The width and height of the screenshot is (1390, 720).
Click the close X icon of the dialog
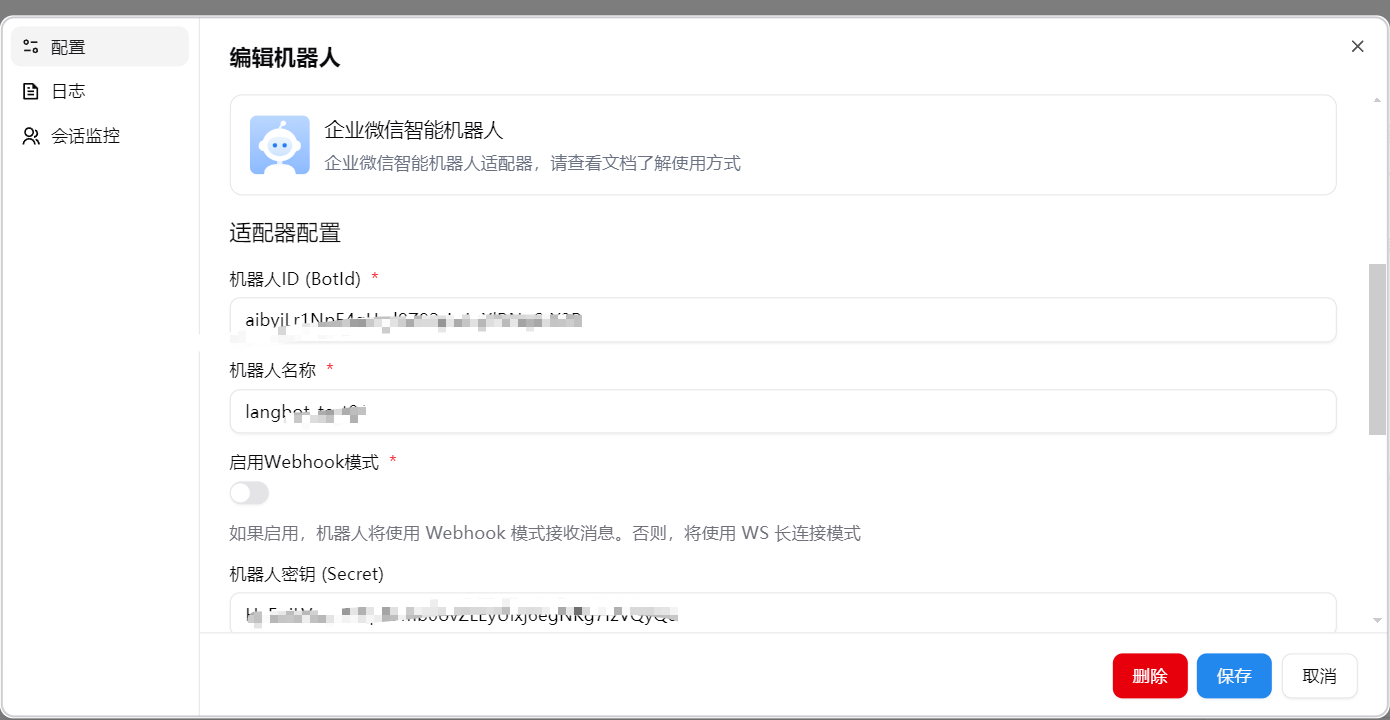[1357, 46]
